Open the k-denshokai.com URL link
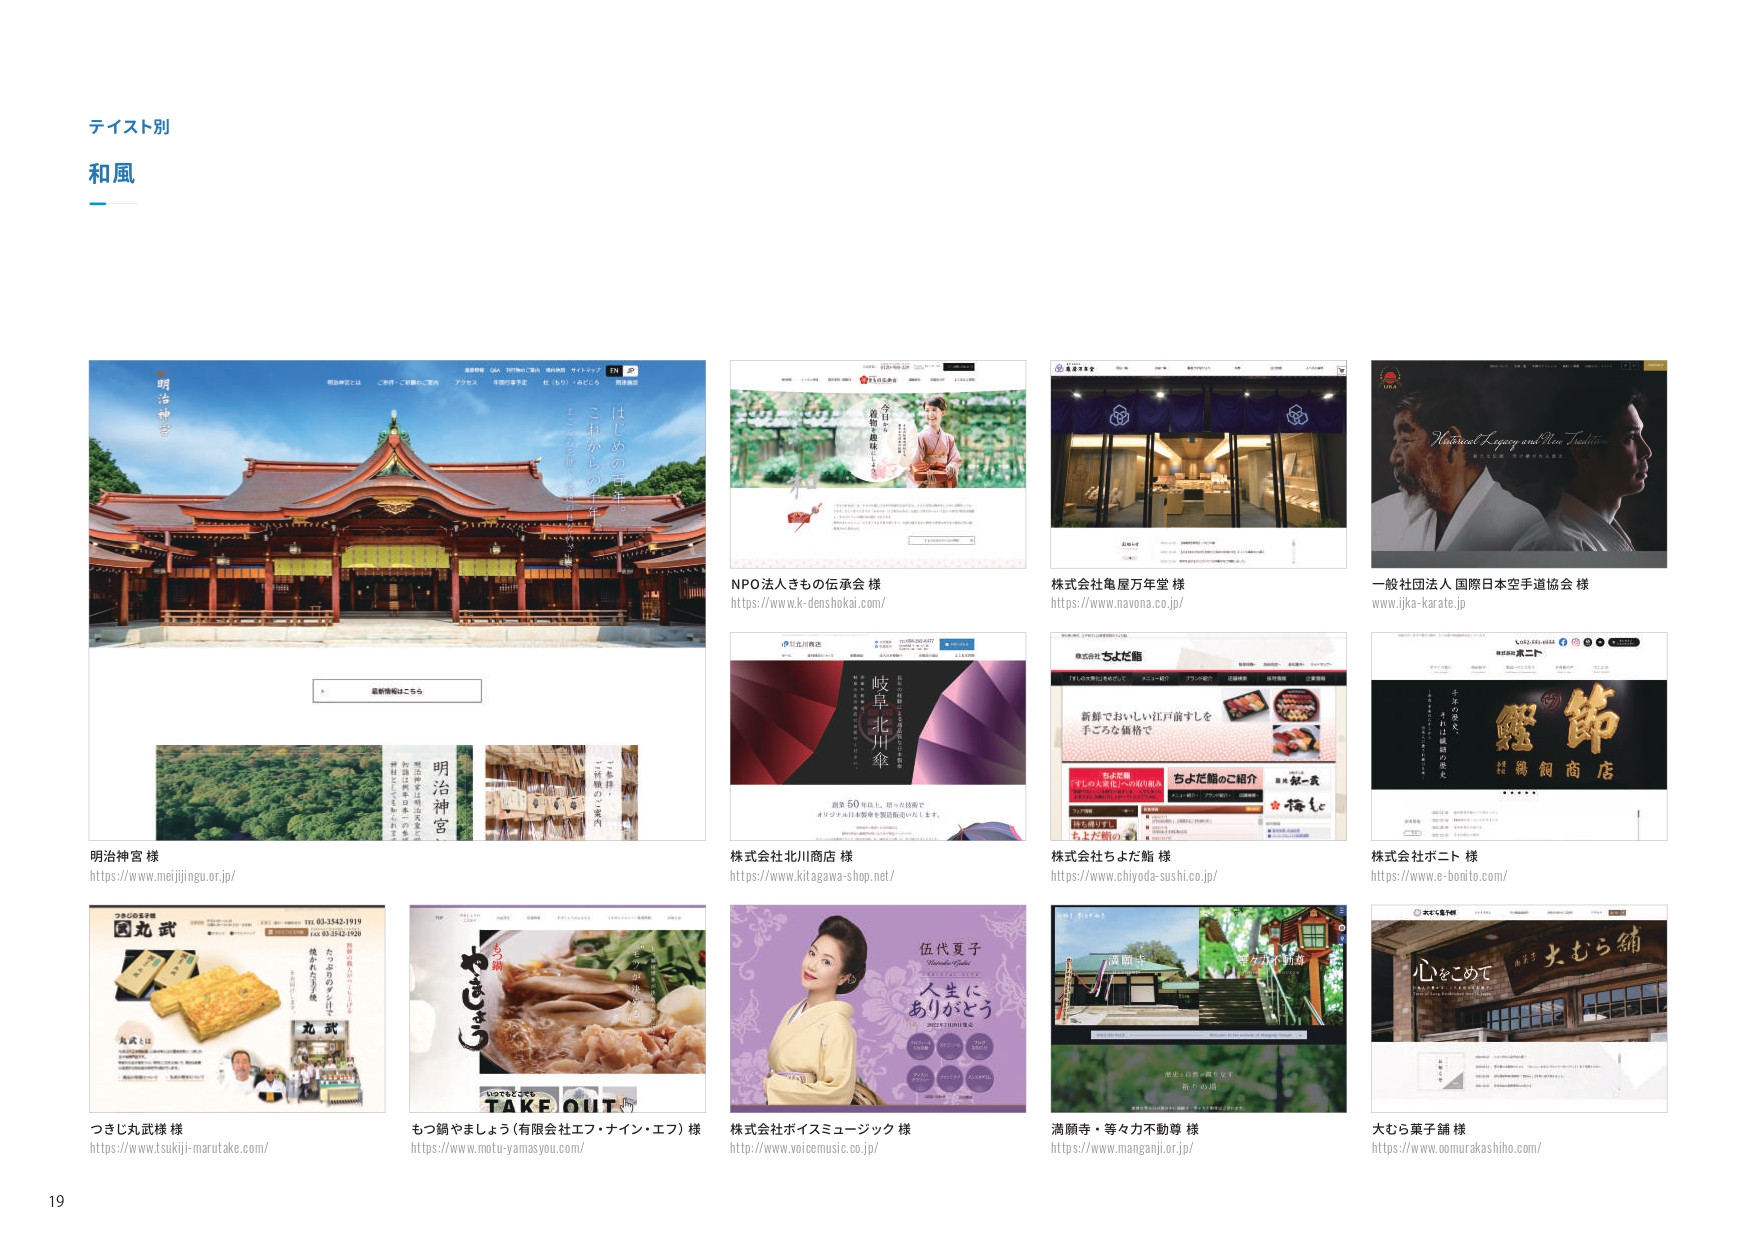 click(807, 603)
